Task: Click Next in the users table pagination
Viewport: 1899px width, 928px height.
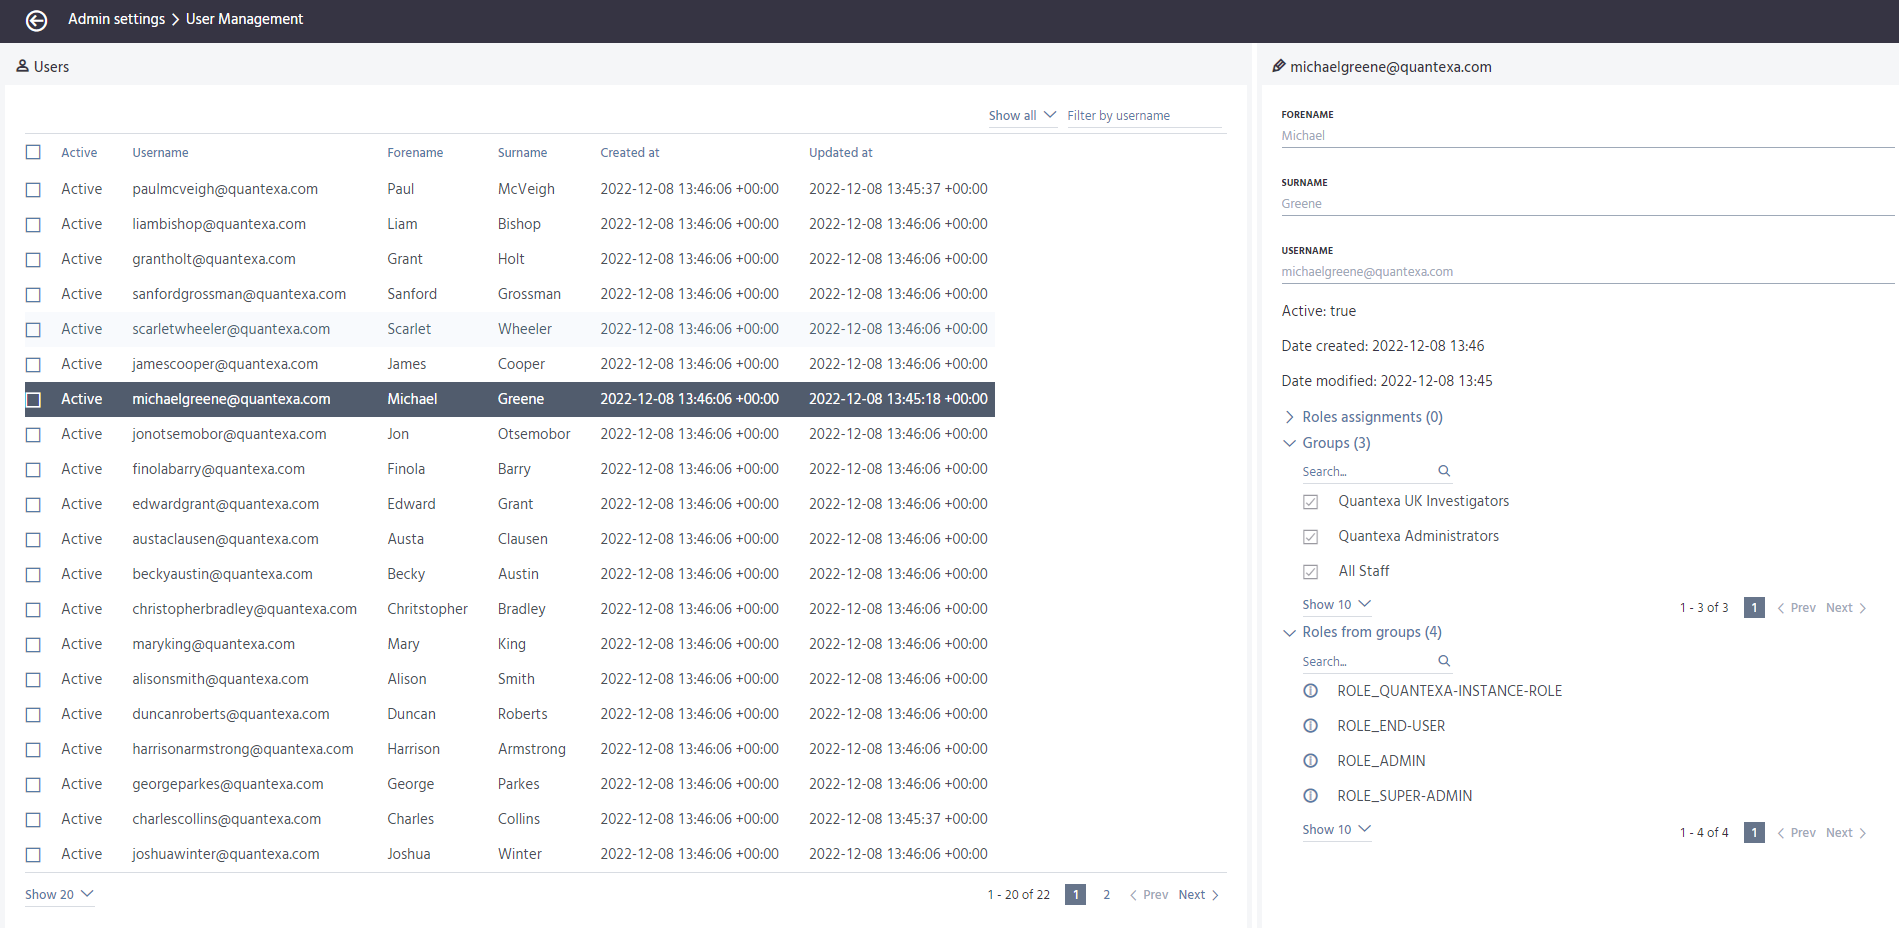Action: point(1191,894)
